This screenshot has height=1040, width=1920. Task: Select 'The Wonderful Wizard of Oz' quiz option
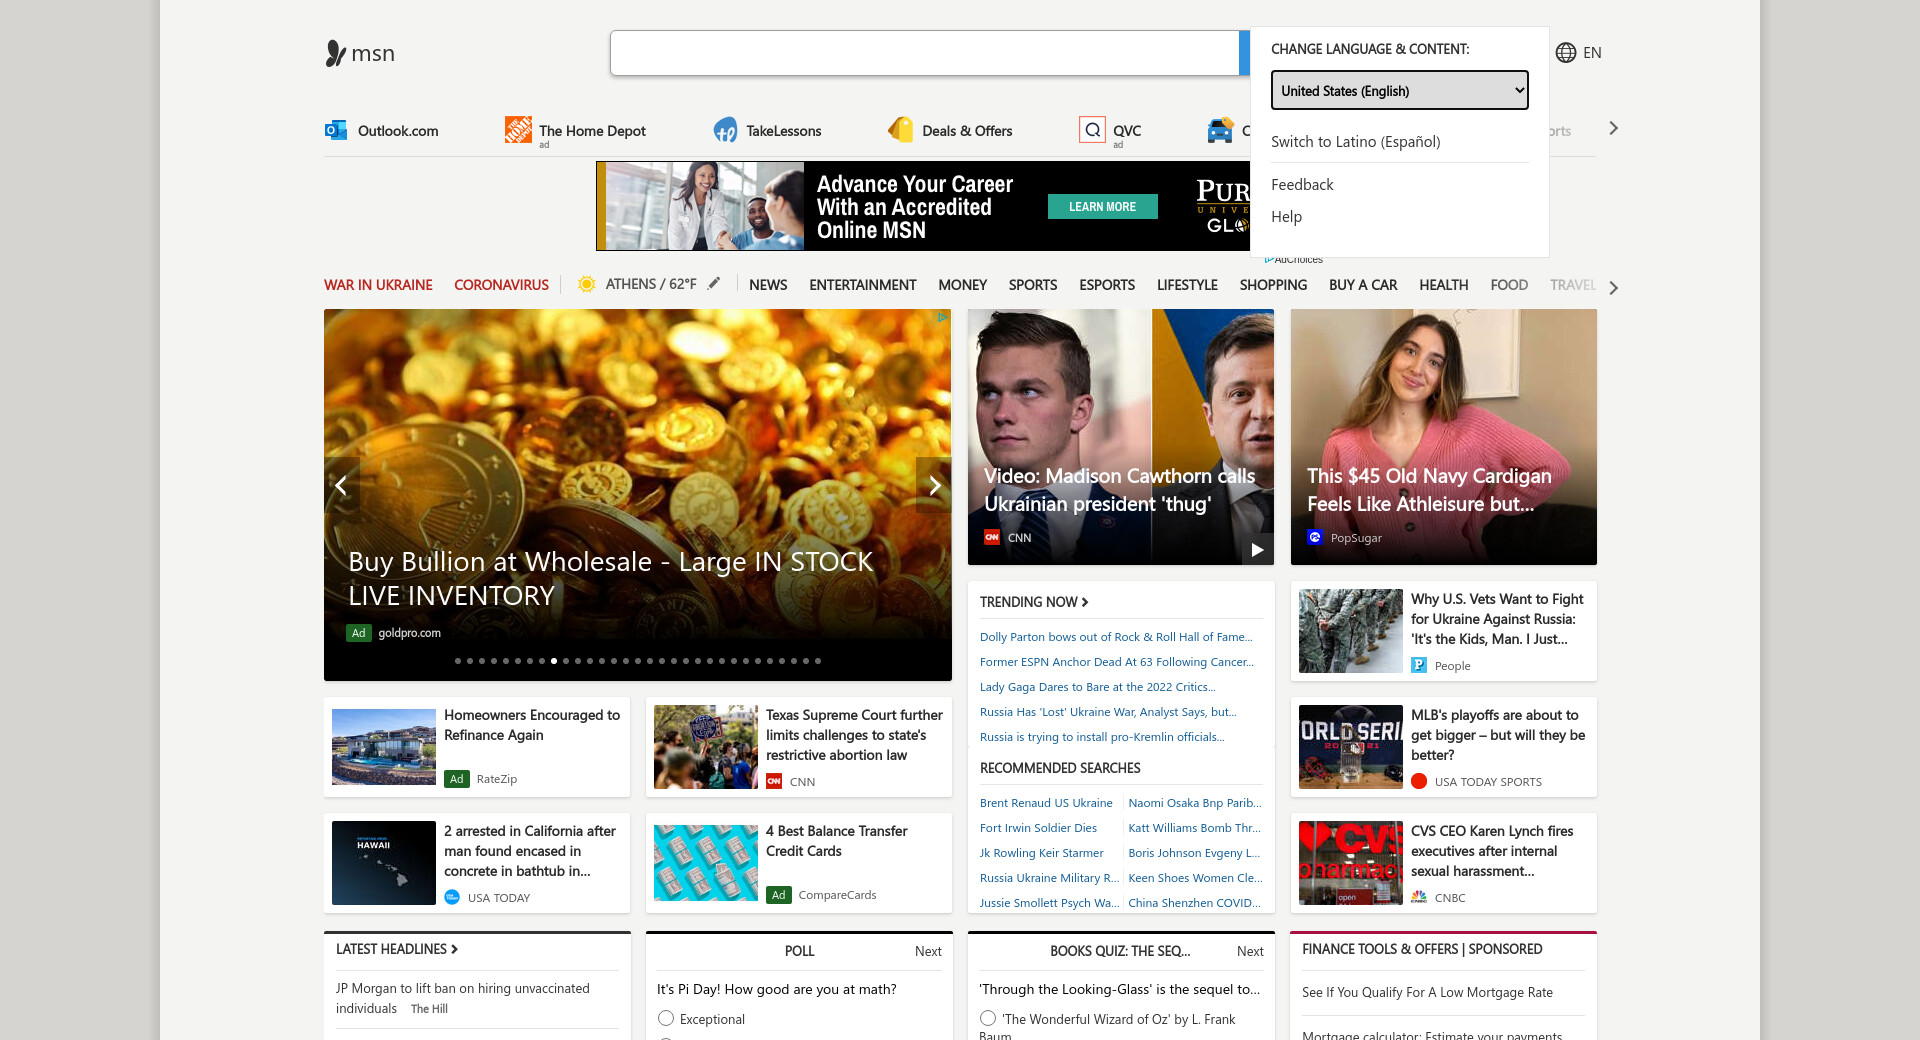pos(988,1018)
